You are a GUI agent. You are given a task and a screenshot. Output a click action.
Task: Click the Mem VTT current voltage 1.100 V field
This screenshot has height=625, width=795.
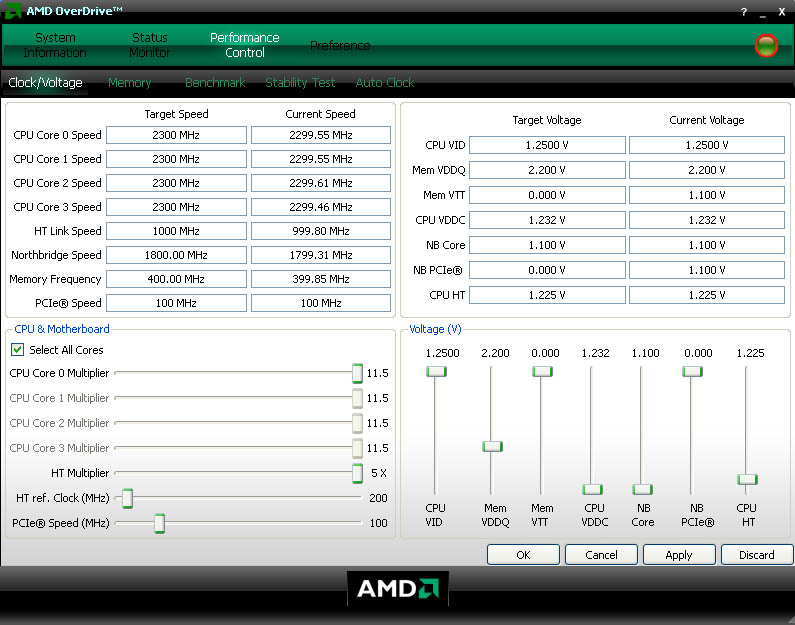pyautogui.click(x=707, y=195)
